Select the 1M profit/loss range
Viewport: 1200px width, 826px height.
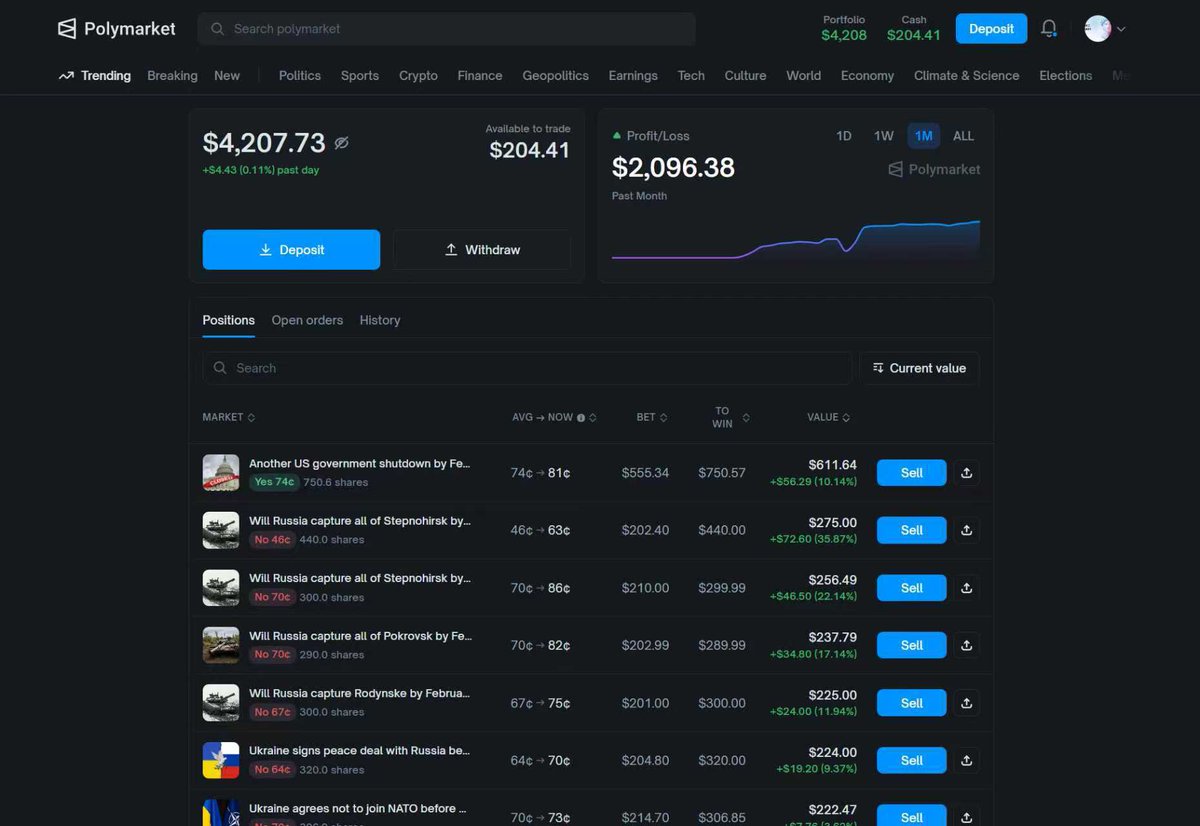[923, 136]
